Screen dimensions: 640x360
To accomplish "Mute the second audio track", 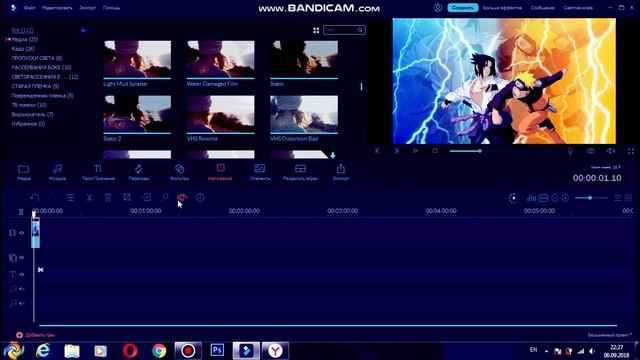I will [x=22, y=303].
